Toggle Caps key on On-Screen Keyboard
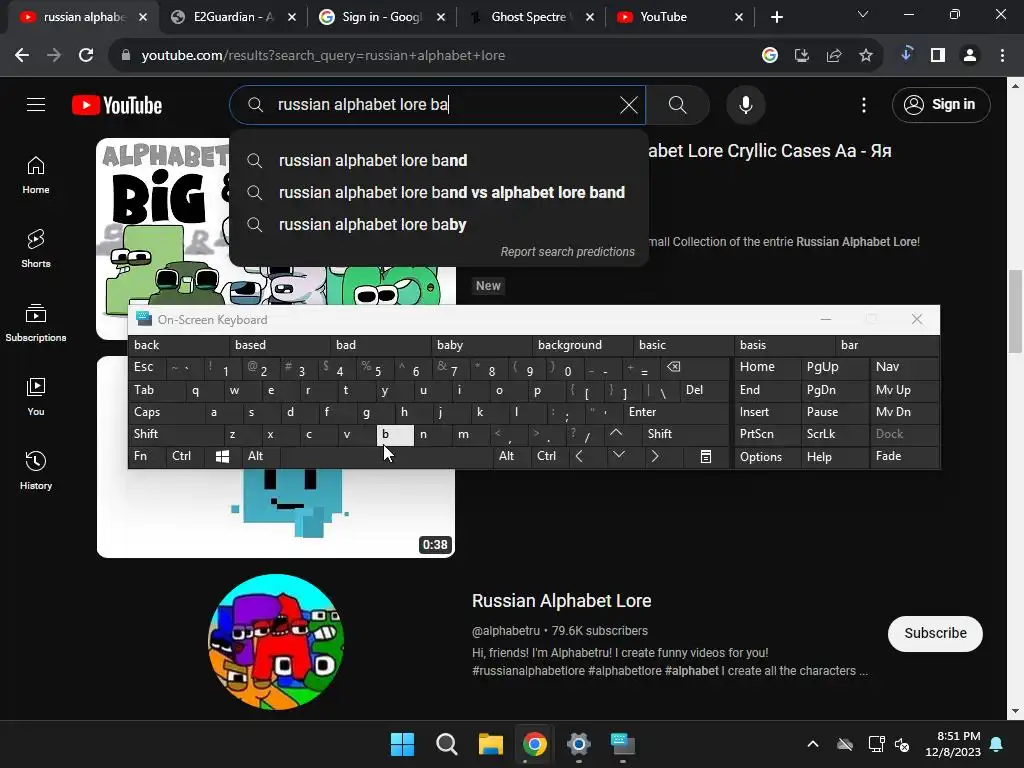 click(x=166, y=412)
